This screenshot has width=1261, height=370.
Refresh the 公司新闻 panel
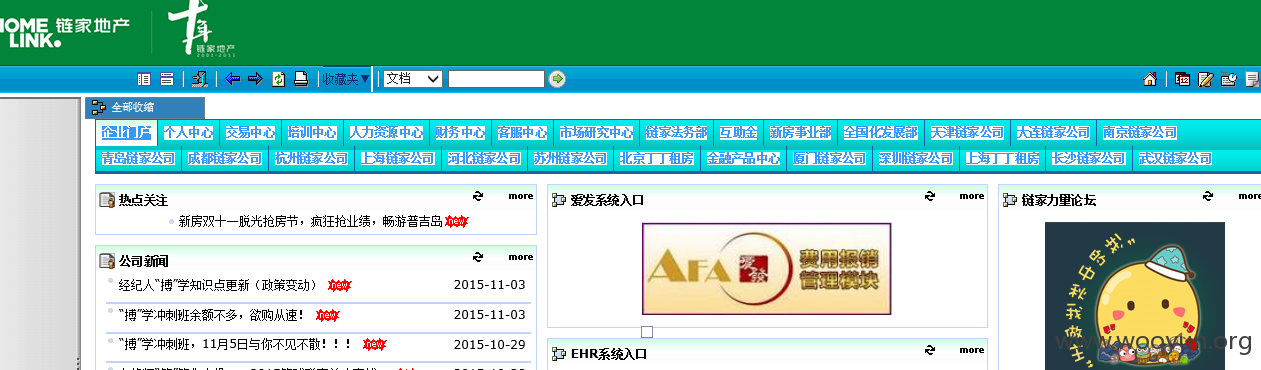click(478, 257)
